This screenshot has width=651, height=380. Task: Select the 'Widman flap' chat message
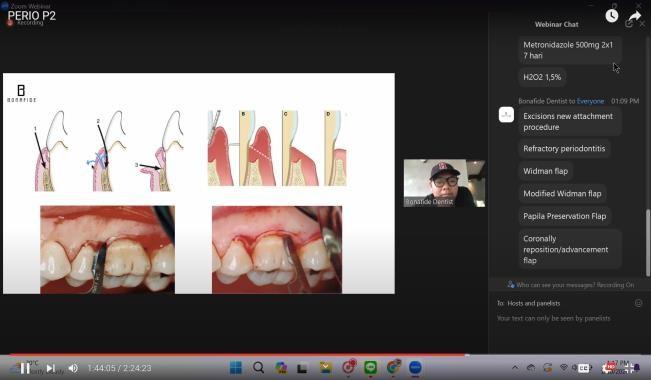pyautogui.click(x=546, y=171)
